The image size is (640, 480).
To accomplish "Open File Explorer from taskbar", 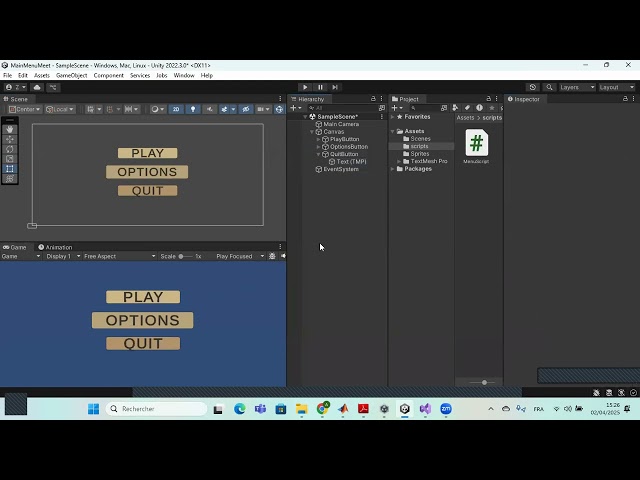I will [302, 409].
